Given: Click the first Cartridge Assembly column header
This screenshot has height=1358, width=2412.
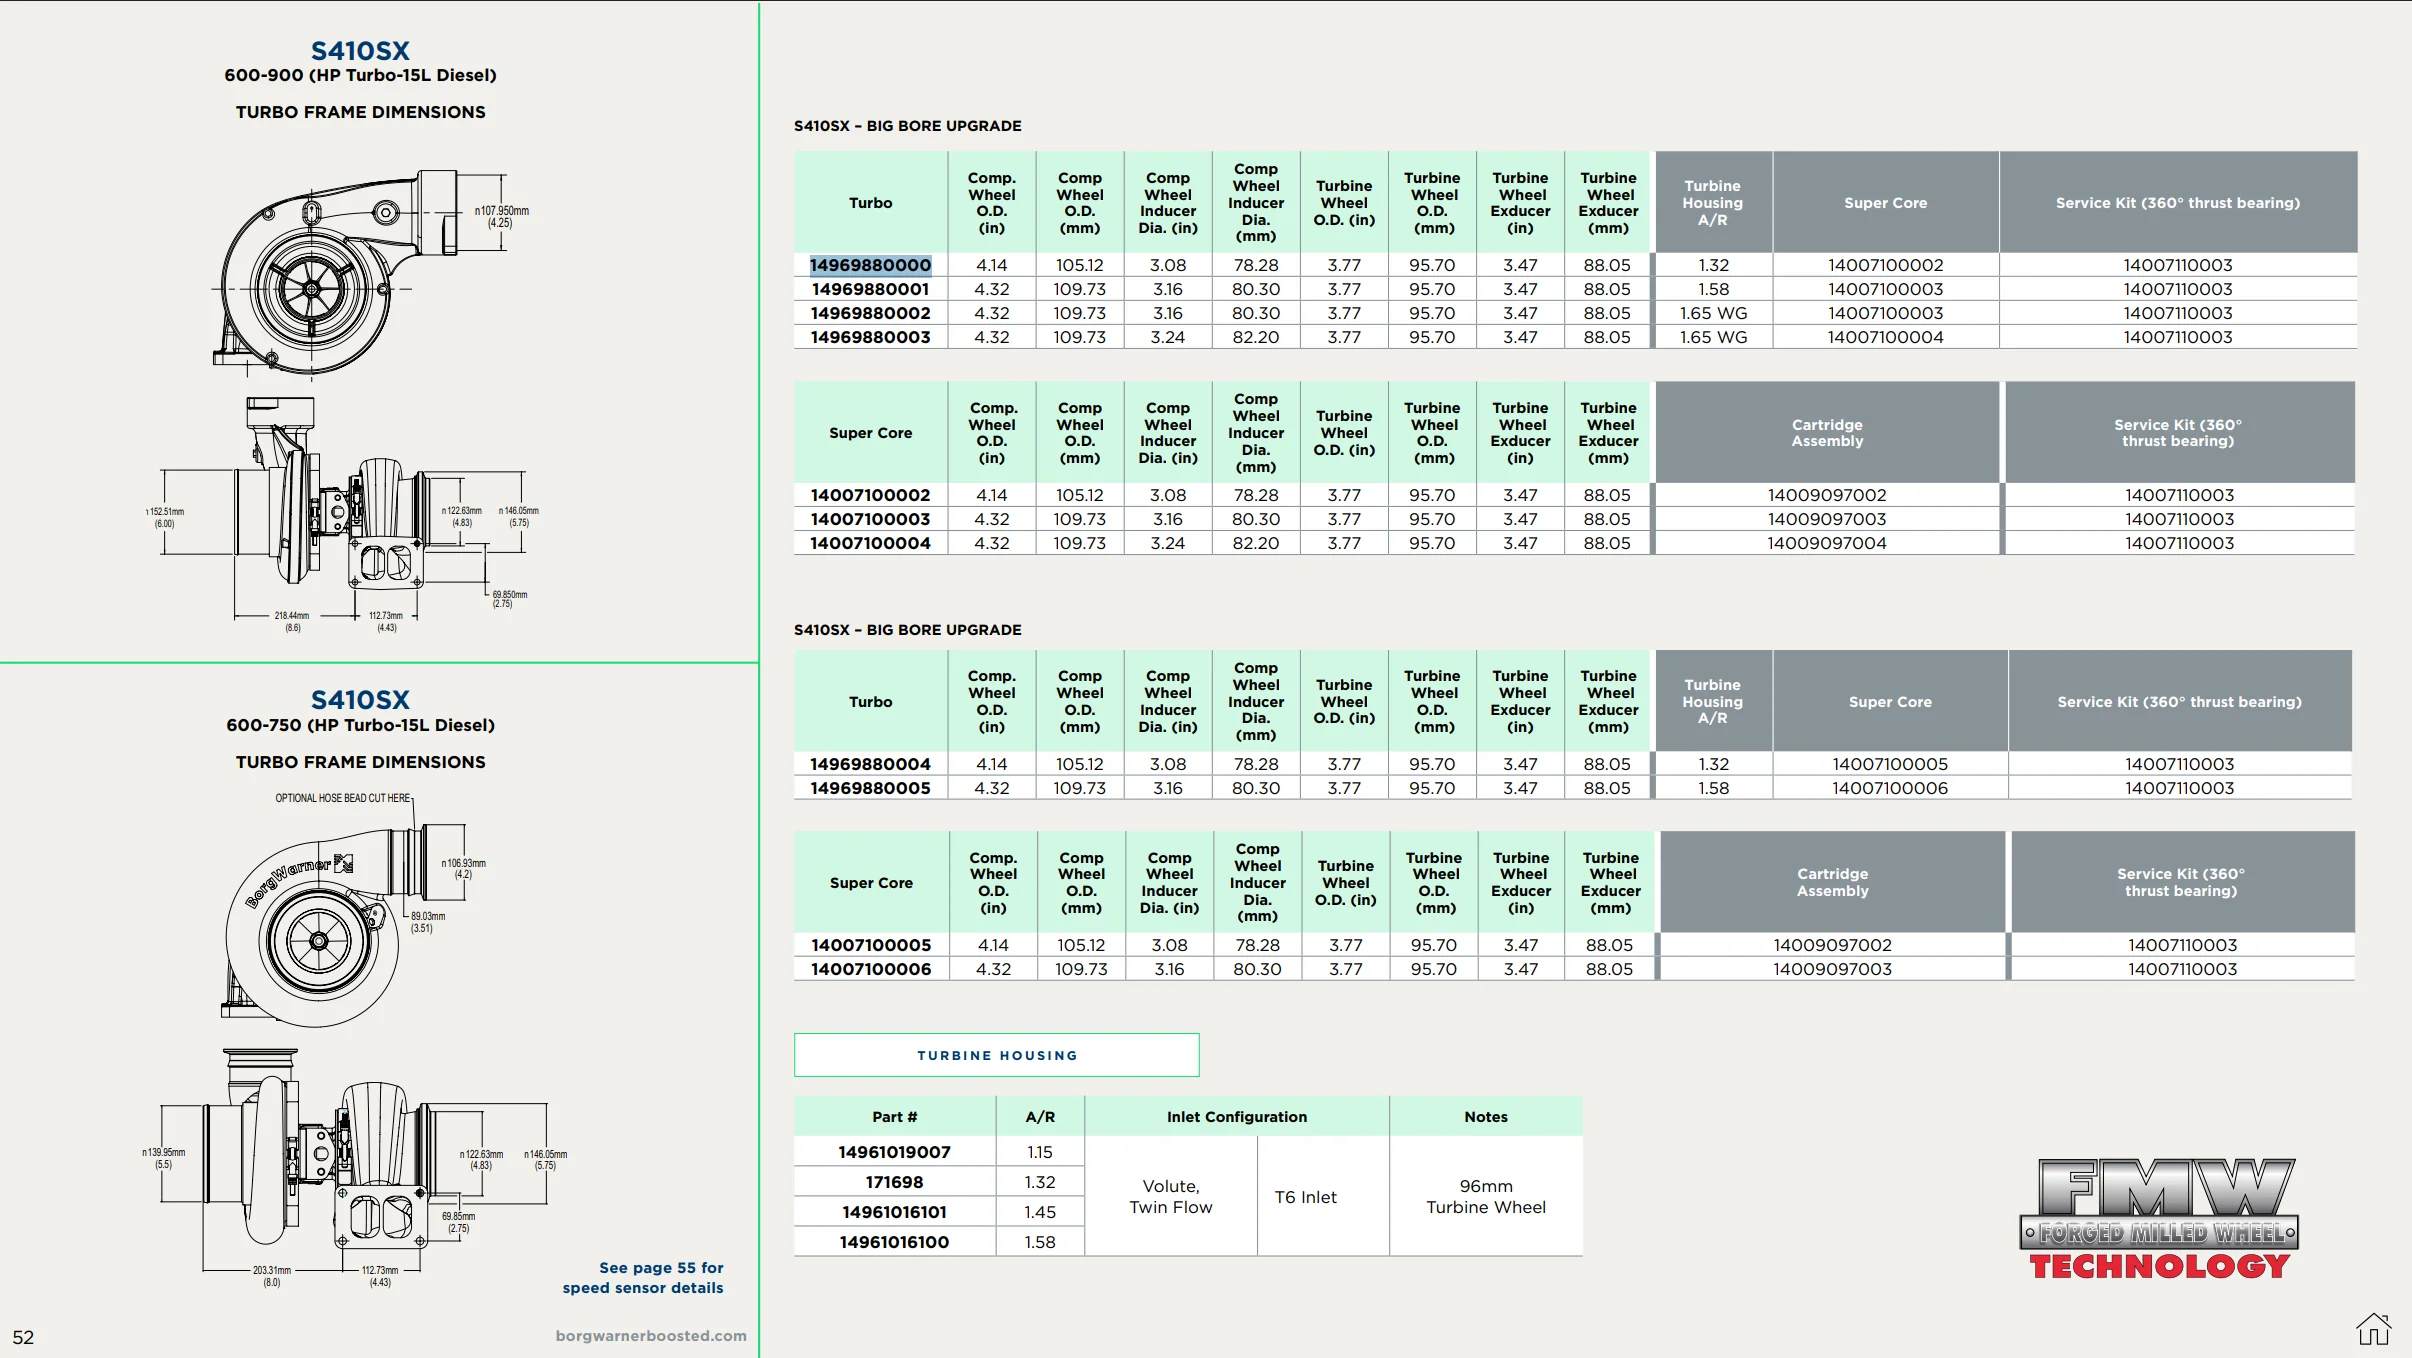Looking at the screenshot, I should [1826, 433].
